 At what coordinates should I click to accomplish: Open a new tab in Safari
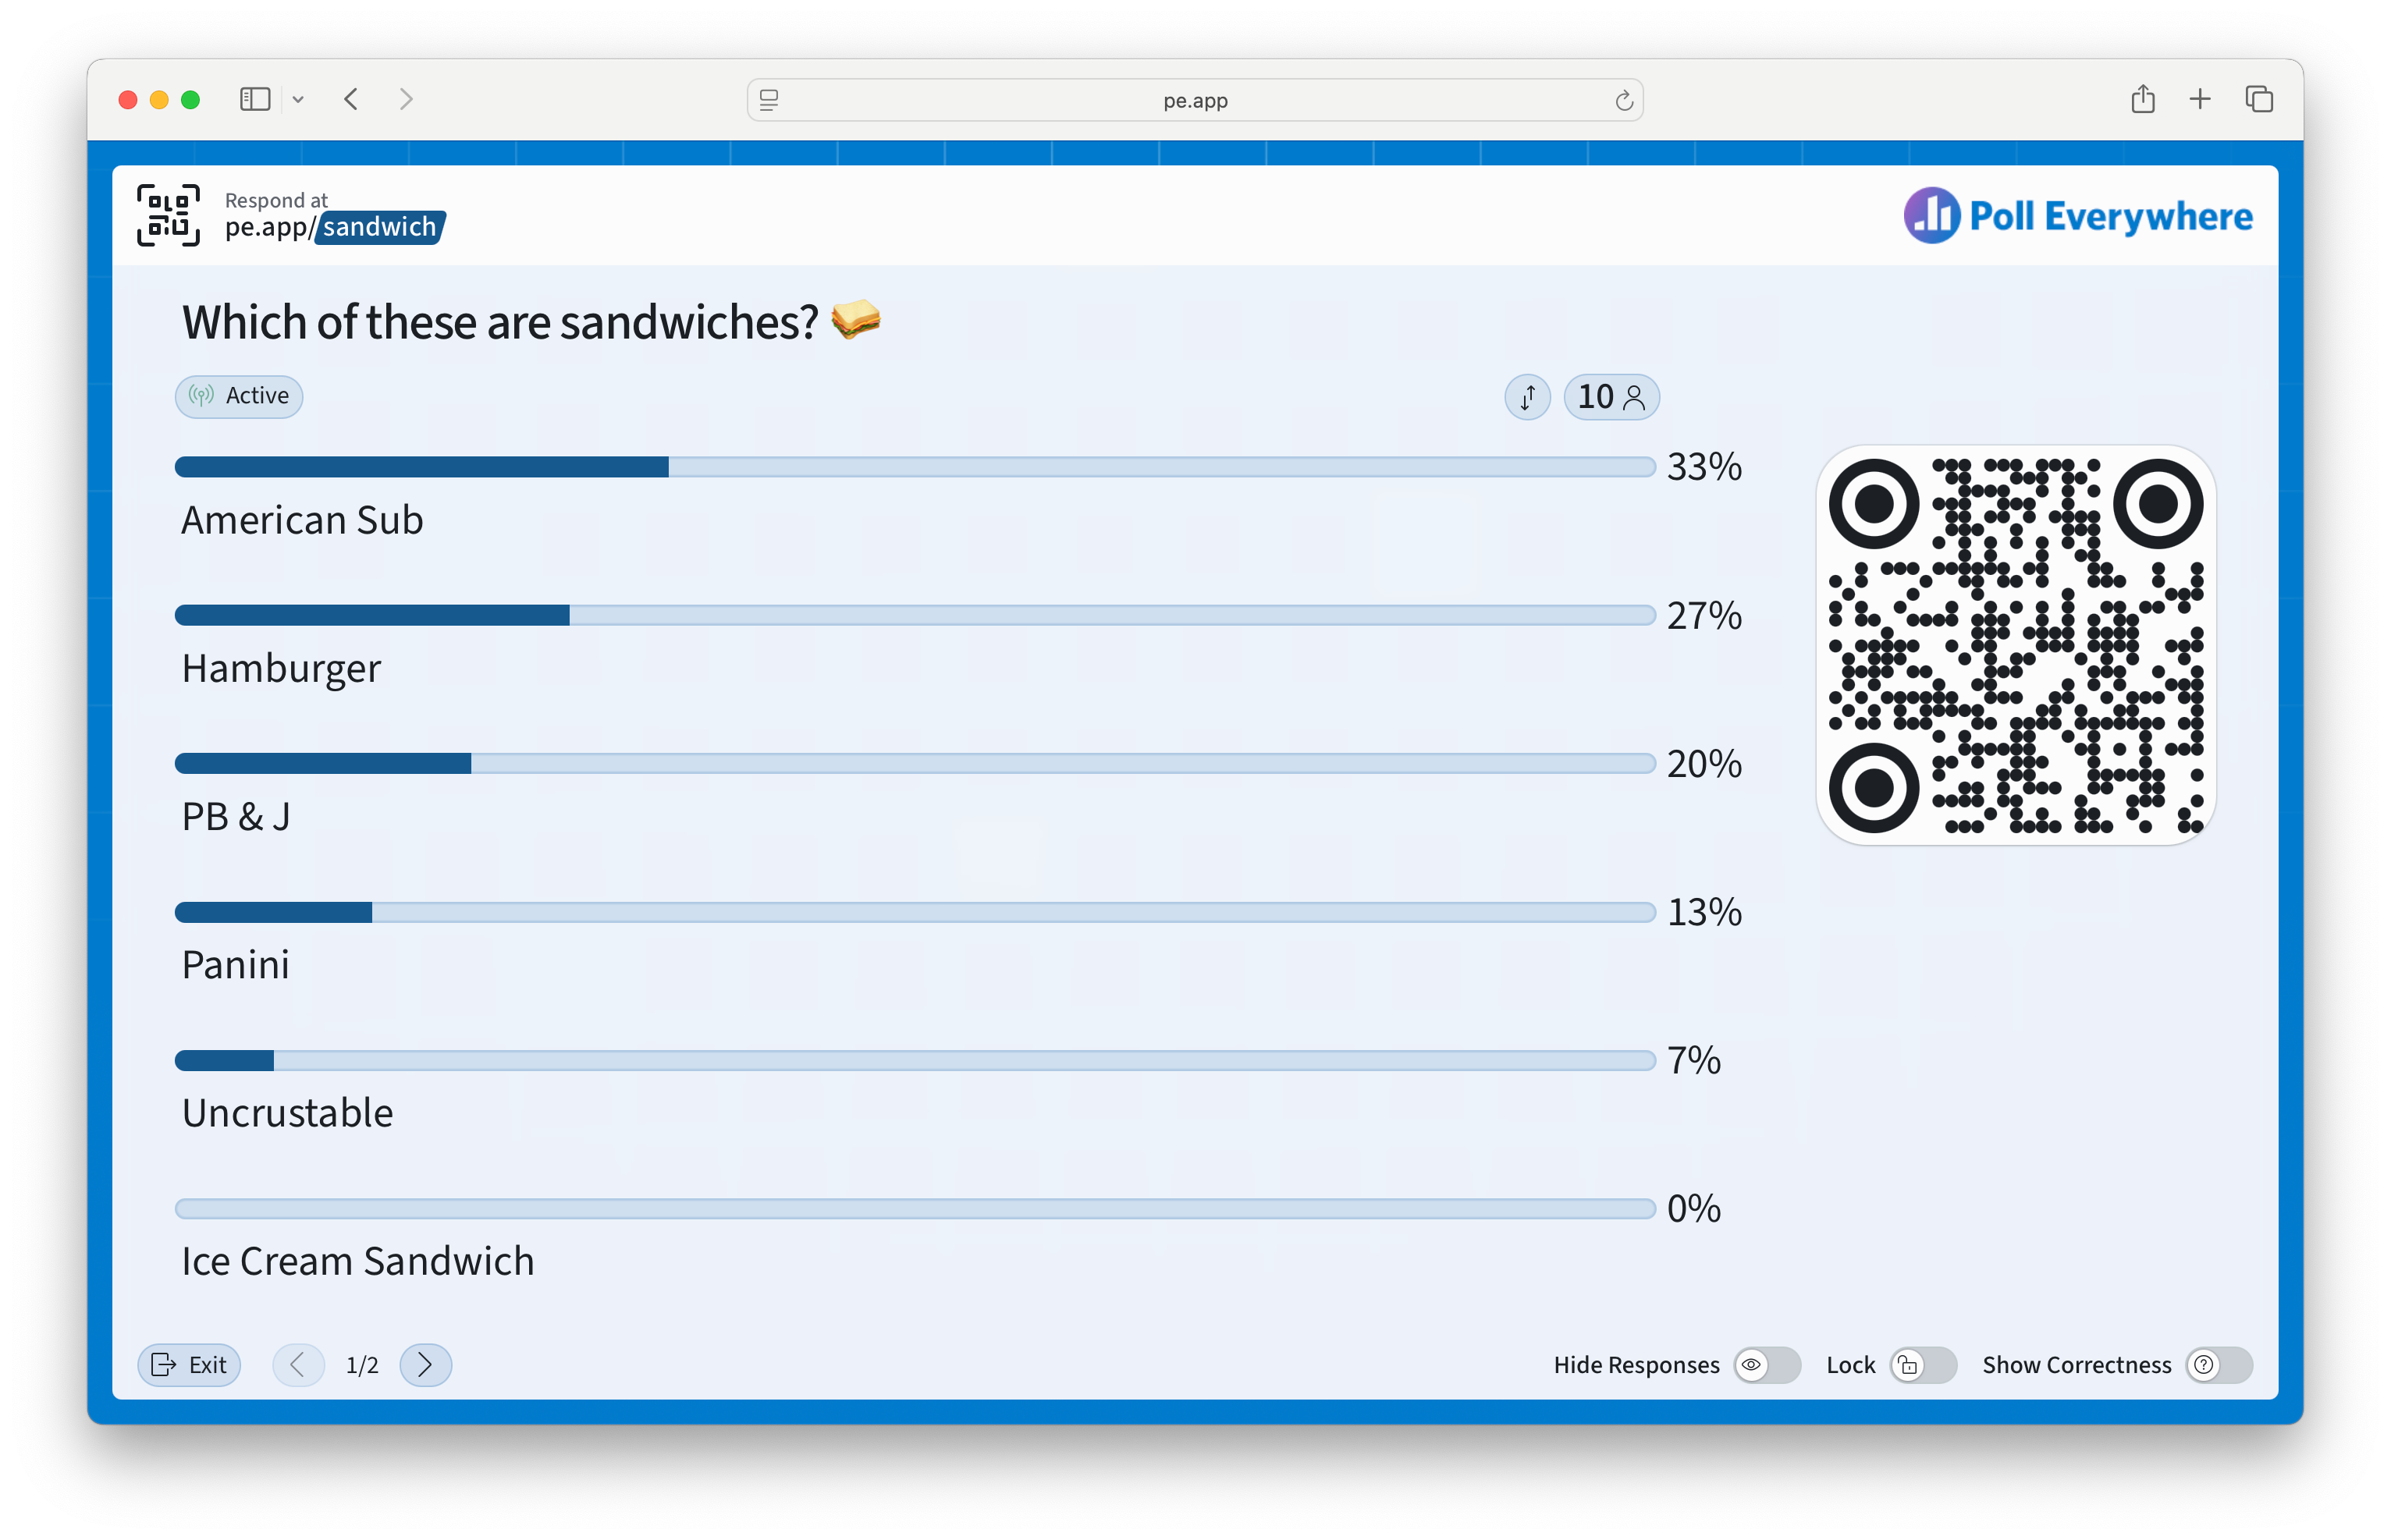tap(2199, 99)
